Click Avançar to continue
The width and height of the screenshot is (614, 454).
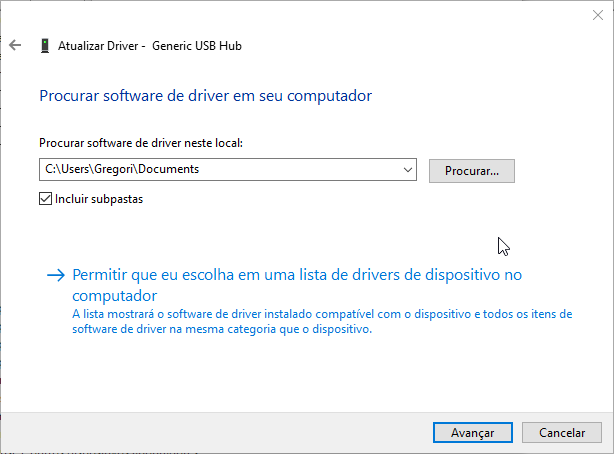coord(473,432)
